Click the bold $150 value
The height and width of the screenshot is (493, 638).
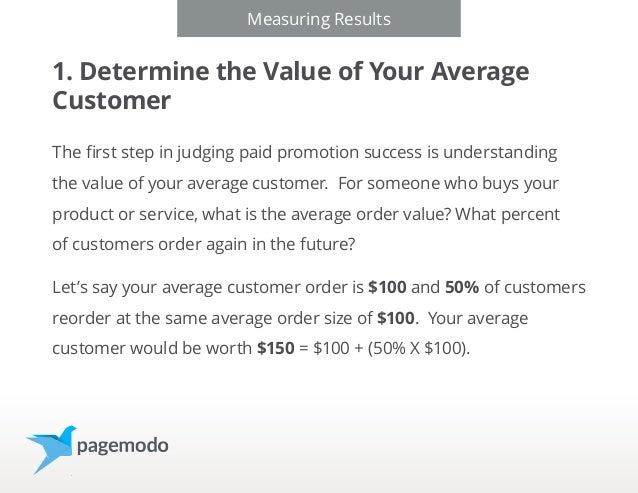[275, 348]
